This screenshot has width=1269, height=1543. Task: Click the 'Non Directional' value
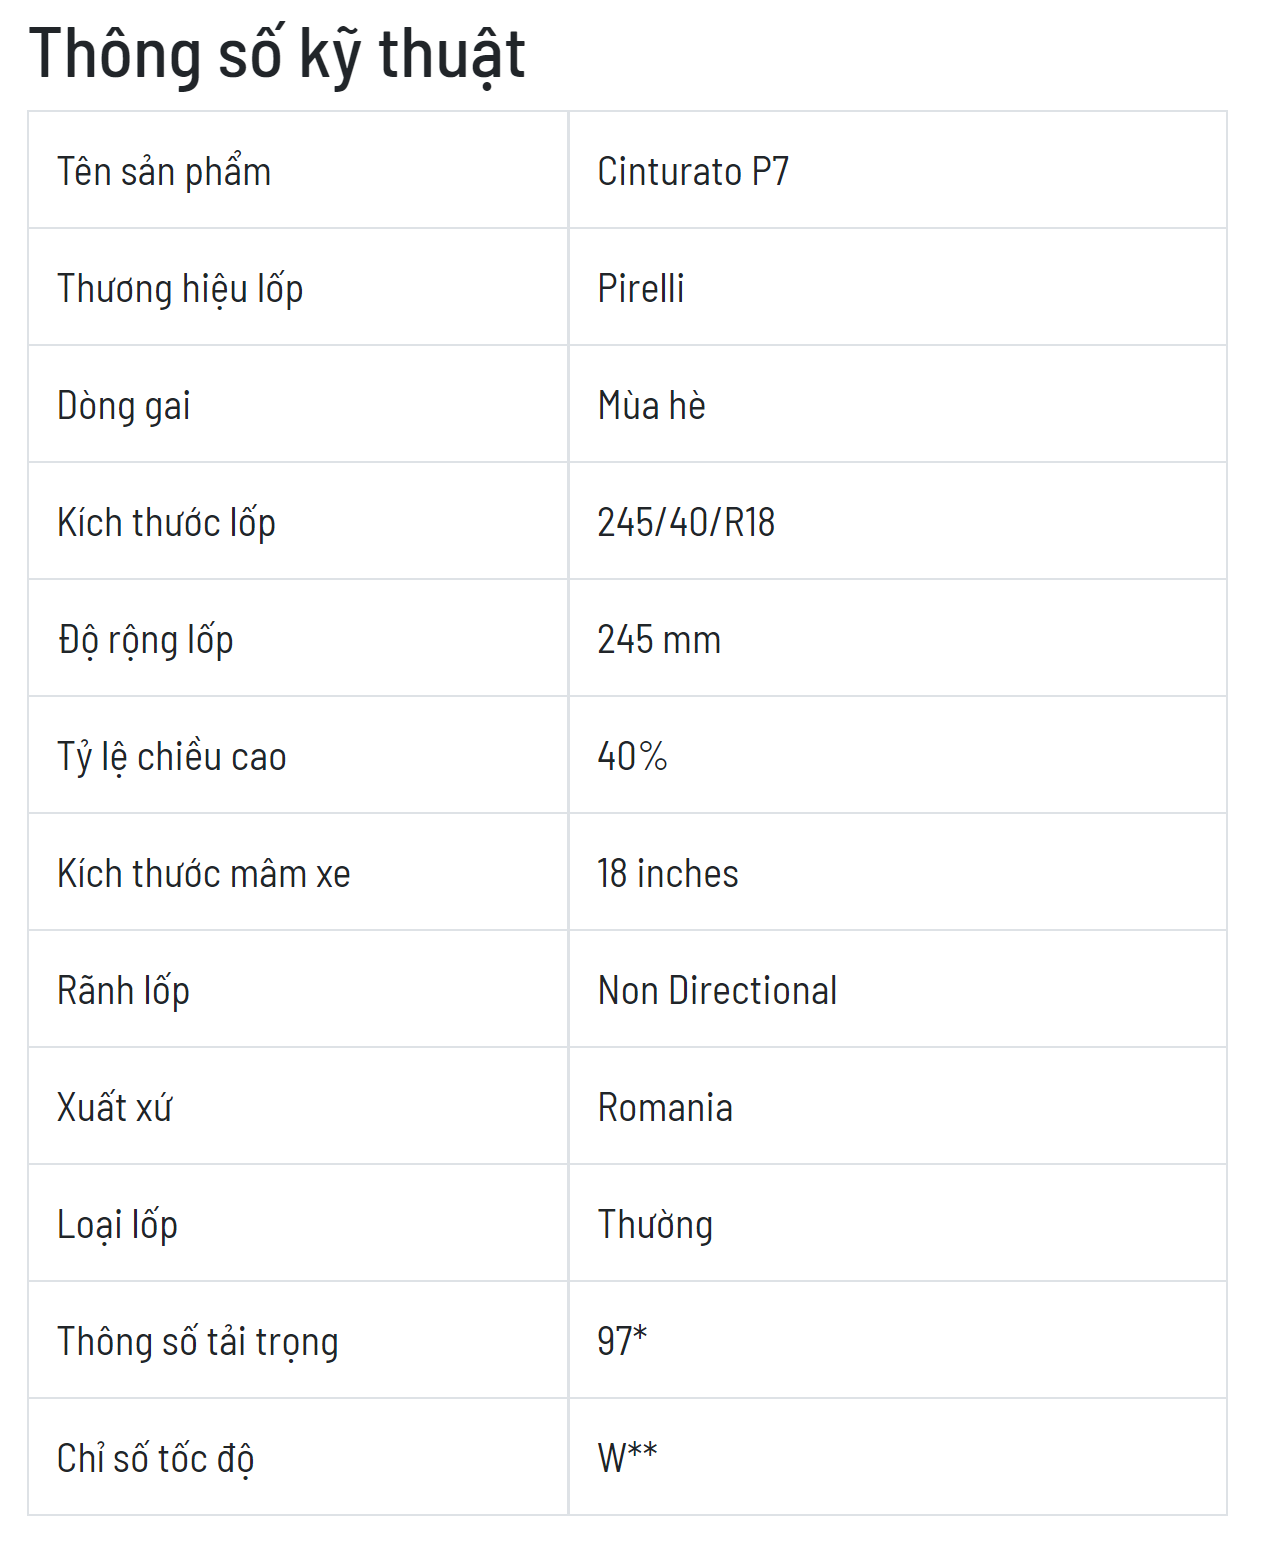[717, 990]
